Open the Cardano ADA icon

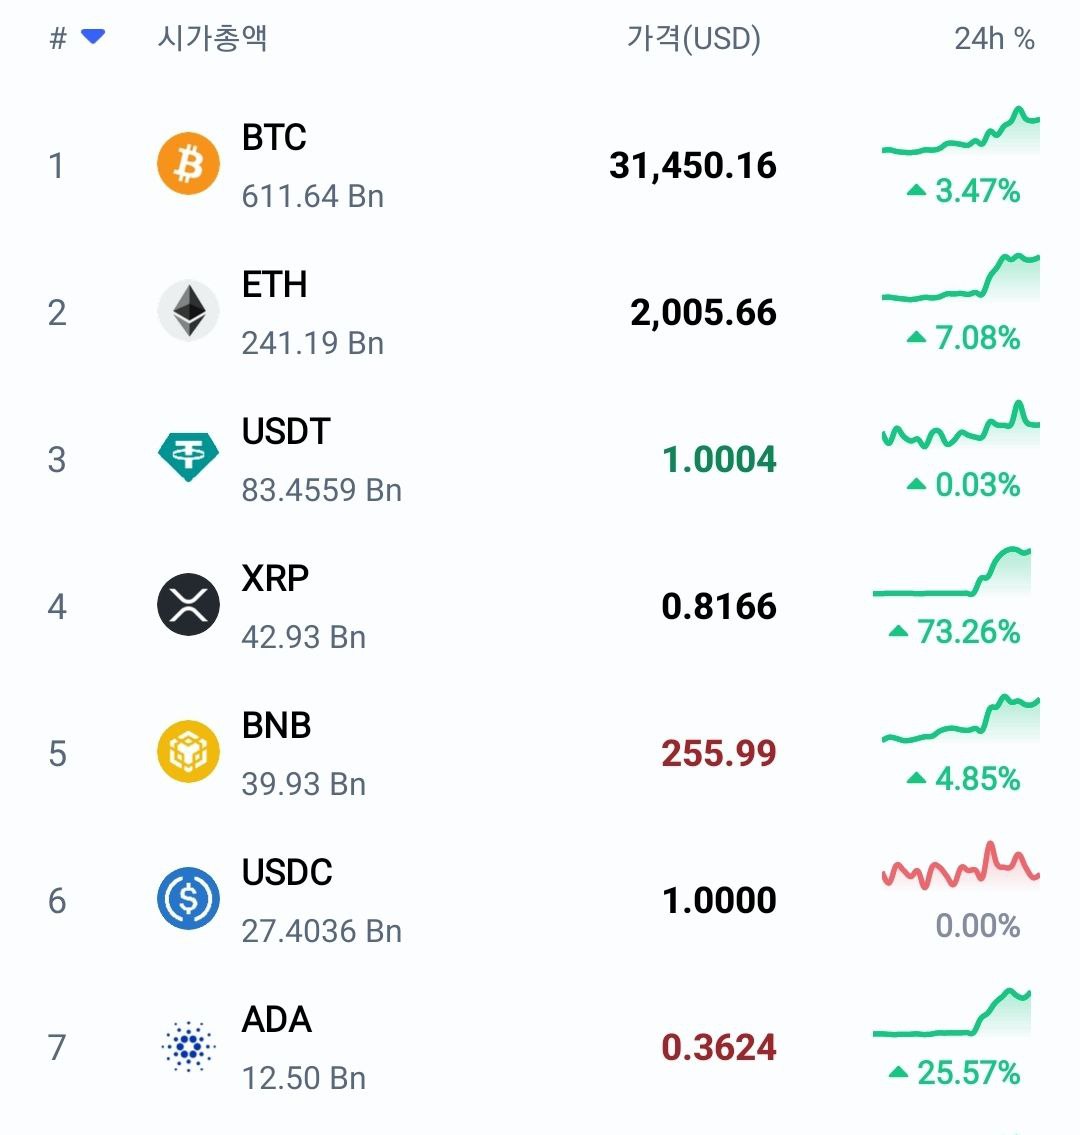coord(188,1046)
